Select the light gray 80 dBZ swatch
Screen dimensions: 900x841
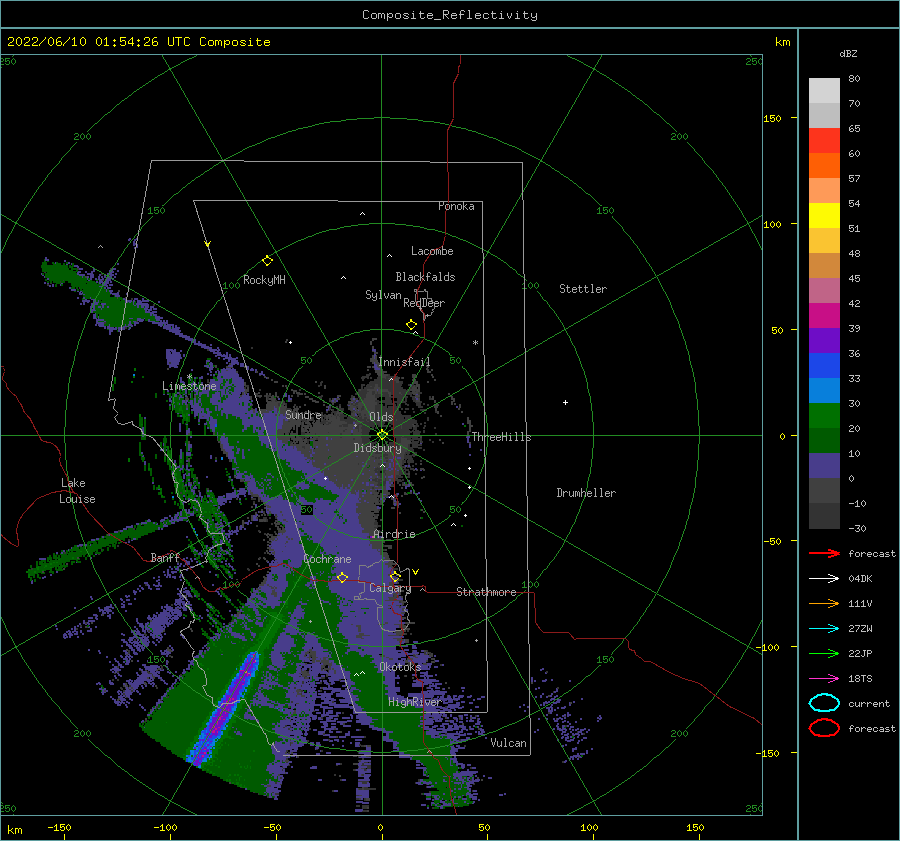pos(824,90)
